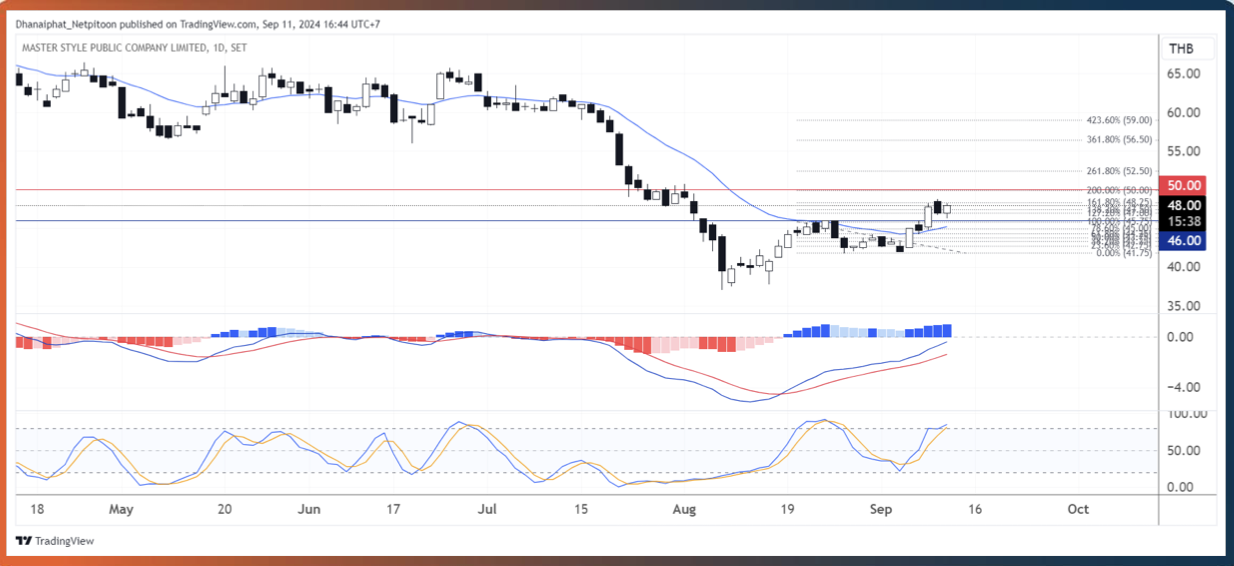Click the 19 date label on time axis

click(790, 509)
